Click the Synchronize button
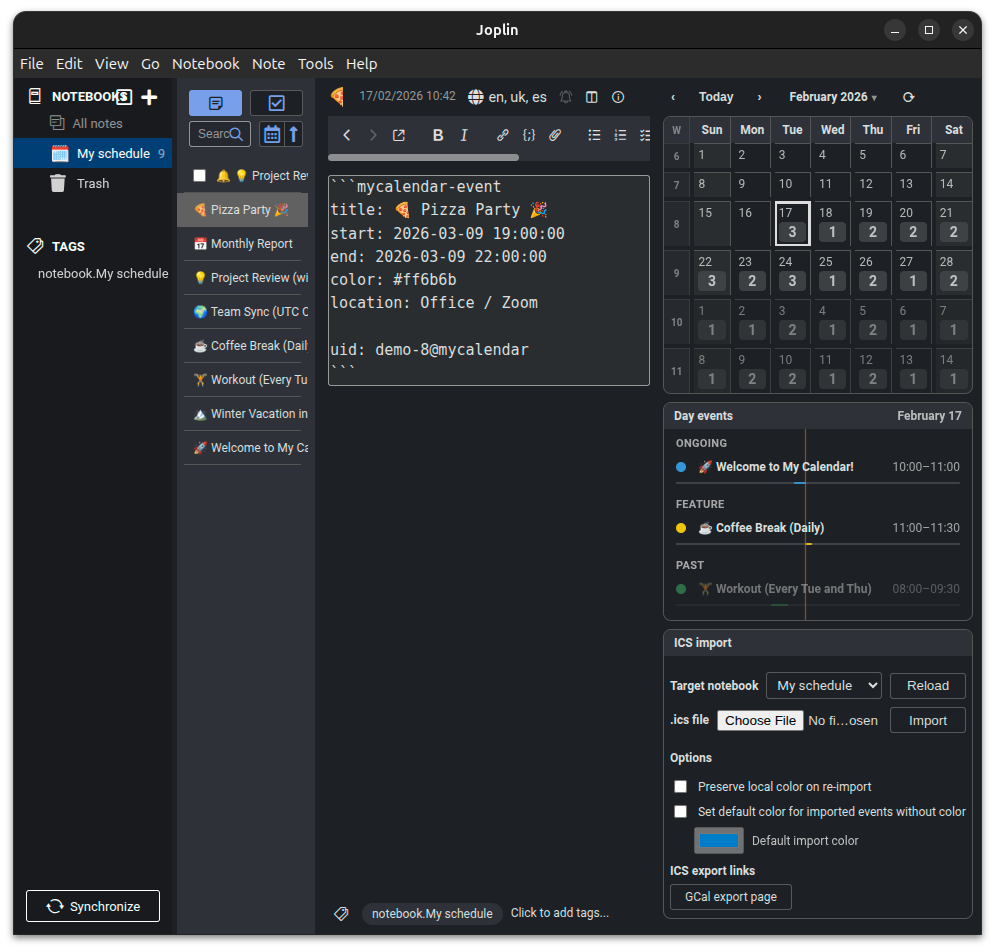Screen dimensions: 995x951 pos(93,907)
